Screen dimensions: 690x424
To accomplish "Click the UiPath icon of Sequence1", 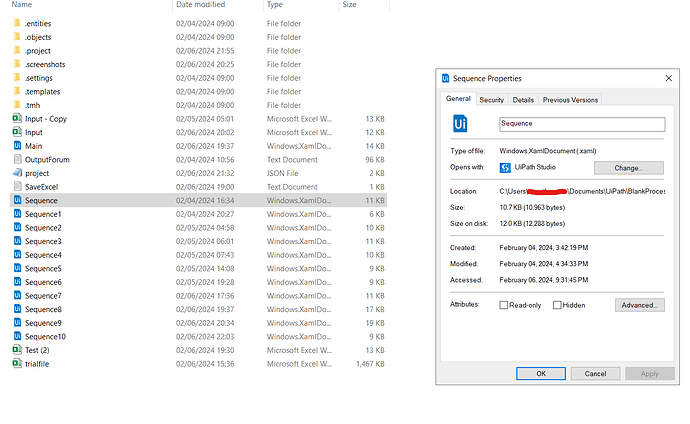I will (17, 214).
